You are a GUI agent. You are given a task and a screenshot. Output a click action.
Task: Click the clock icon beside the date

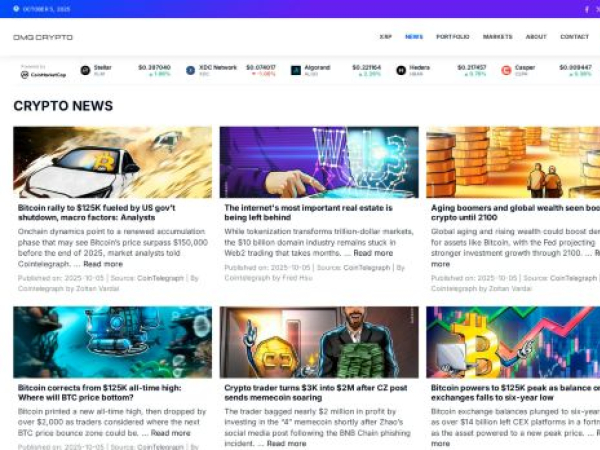point(16,9)
